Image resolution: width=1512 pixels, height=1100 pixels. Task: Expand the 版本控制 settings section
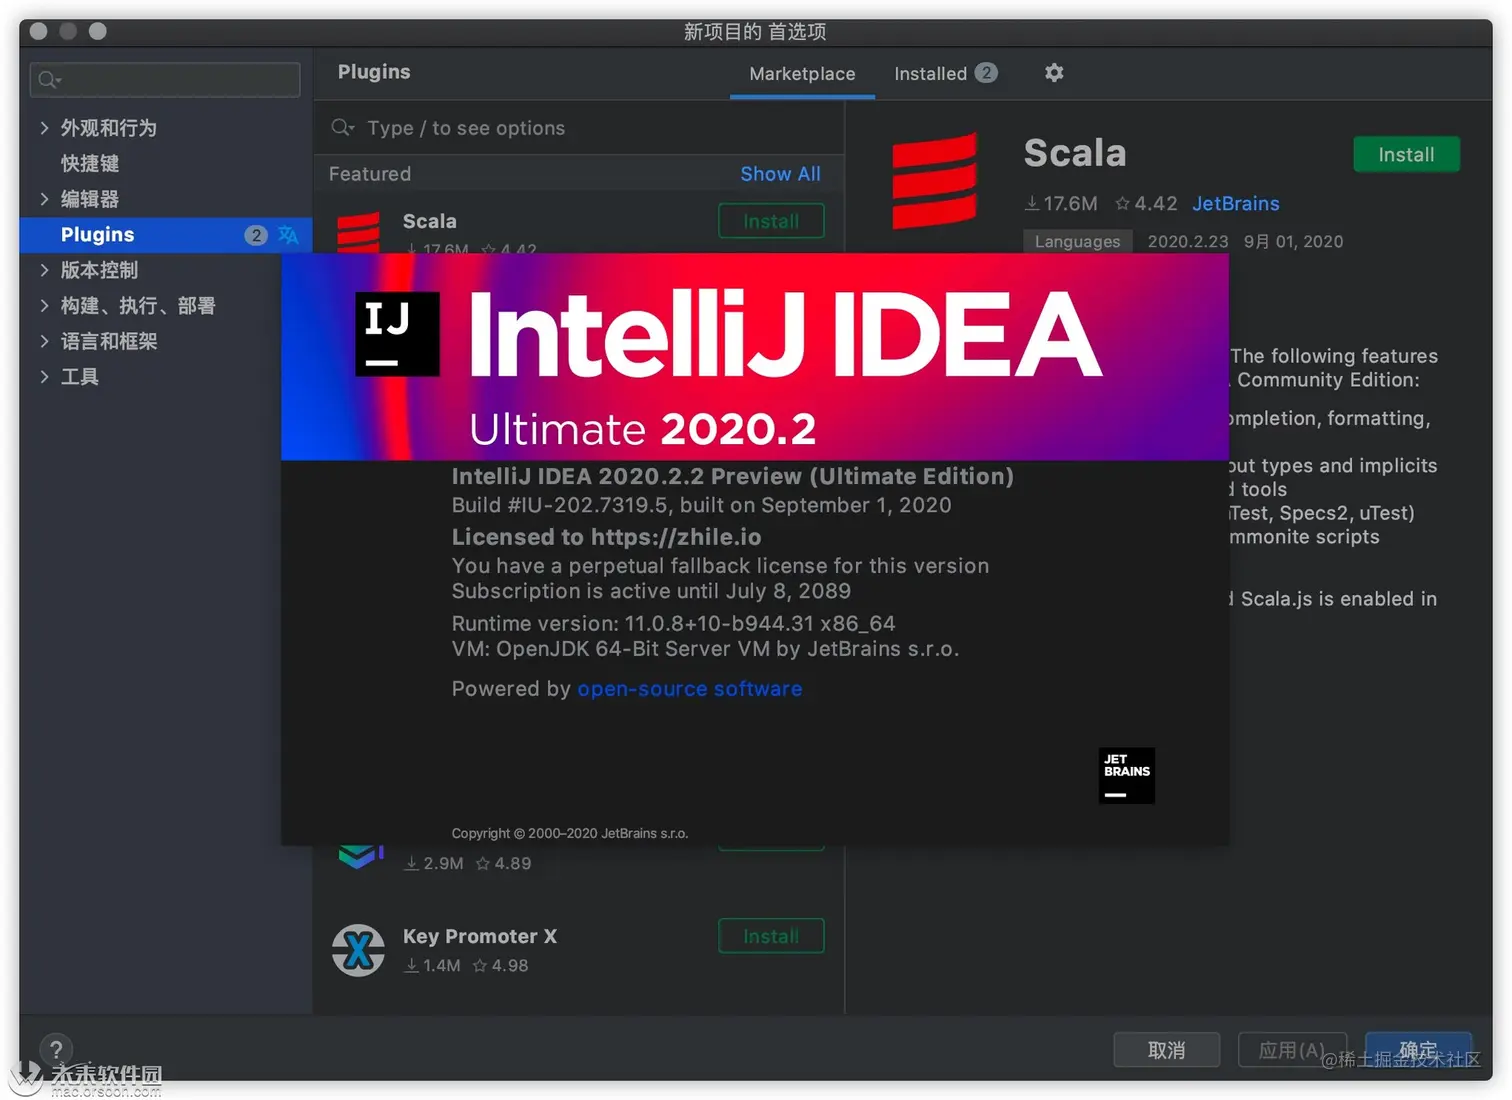point(44,270)
